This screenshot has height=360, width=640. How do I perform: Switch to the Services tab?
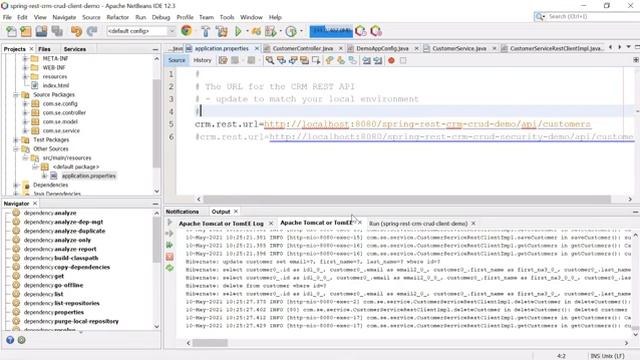coord(75,49)
